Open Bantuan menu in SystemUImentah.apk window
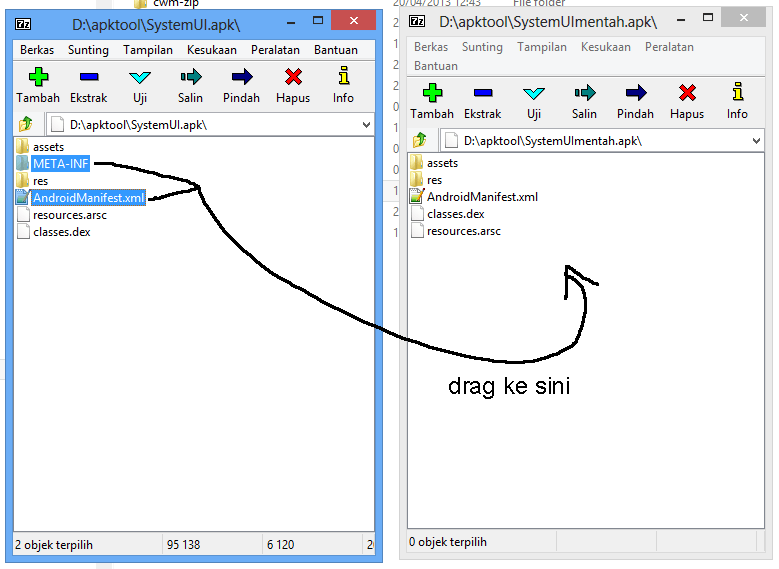This screenshot has height=569, width=779. (x=436, y=66)
